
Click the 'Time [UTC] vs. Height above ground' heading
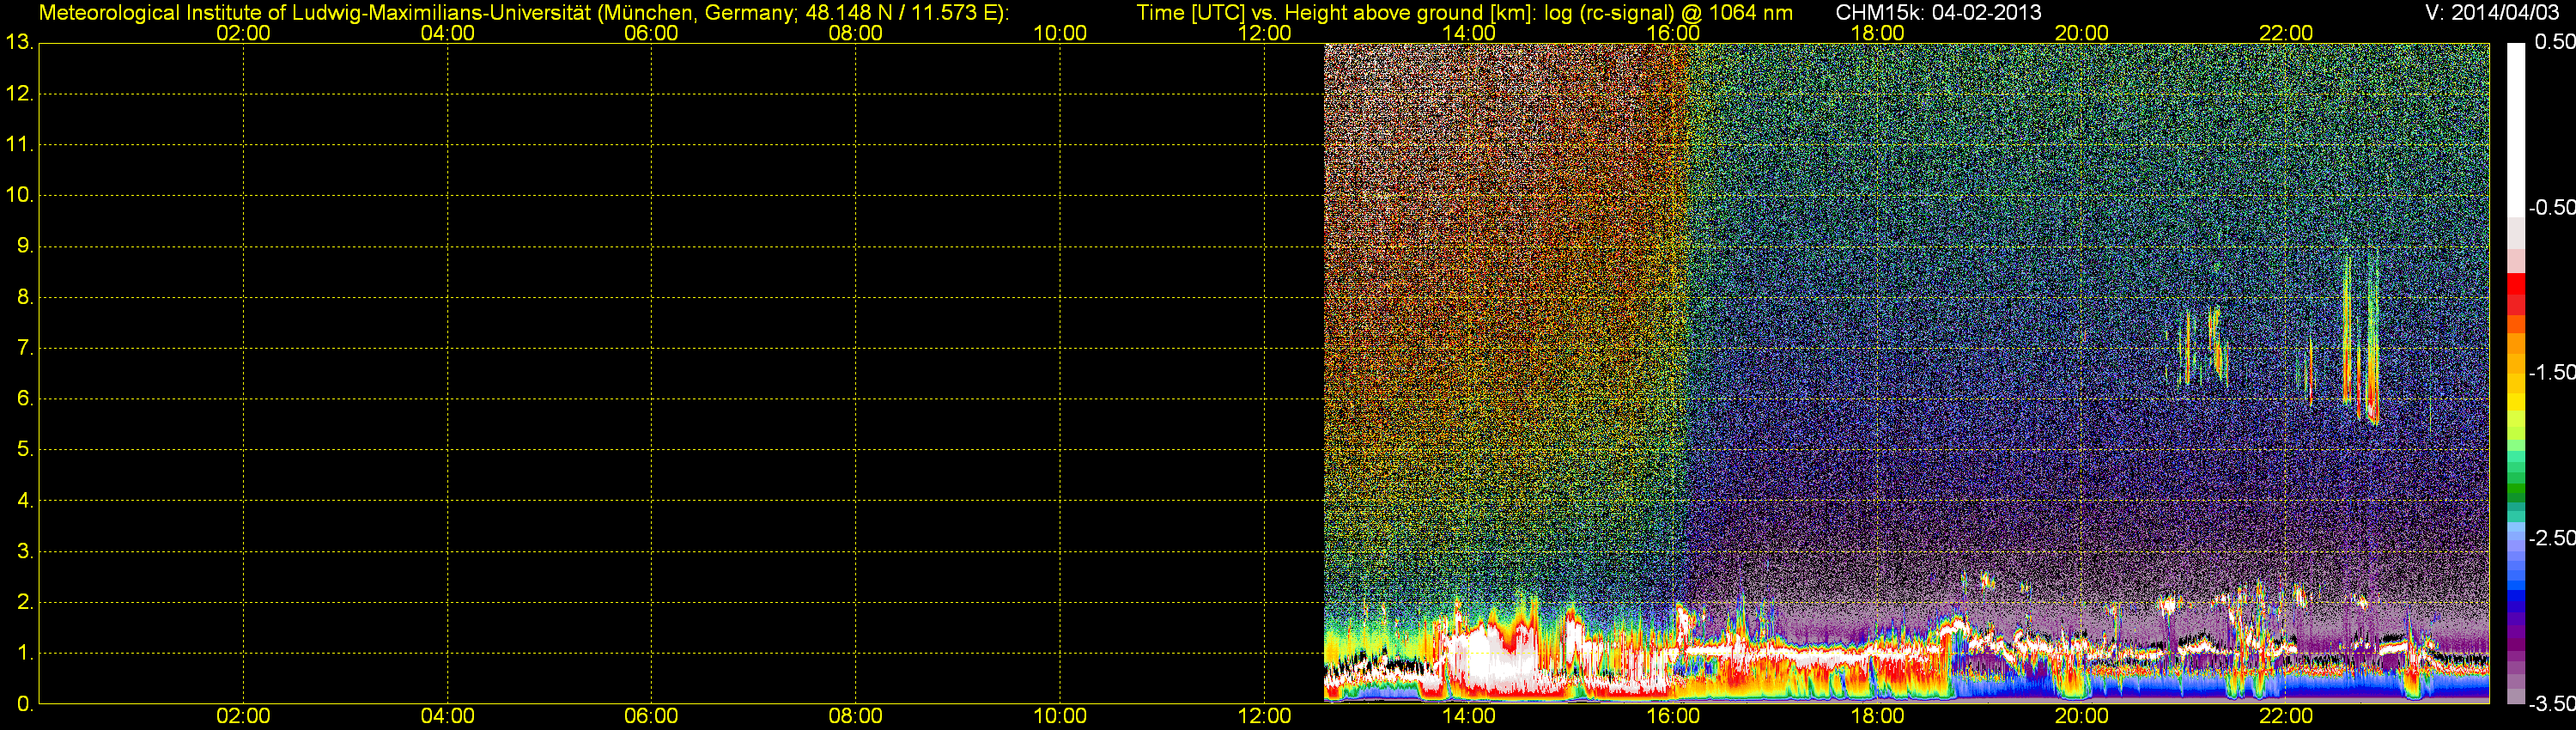coord(1464,13)
